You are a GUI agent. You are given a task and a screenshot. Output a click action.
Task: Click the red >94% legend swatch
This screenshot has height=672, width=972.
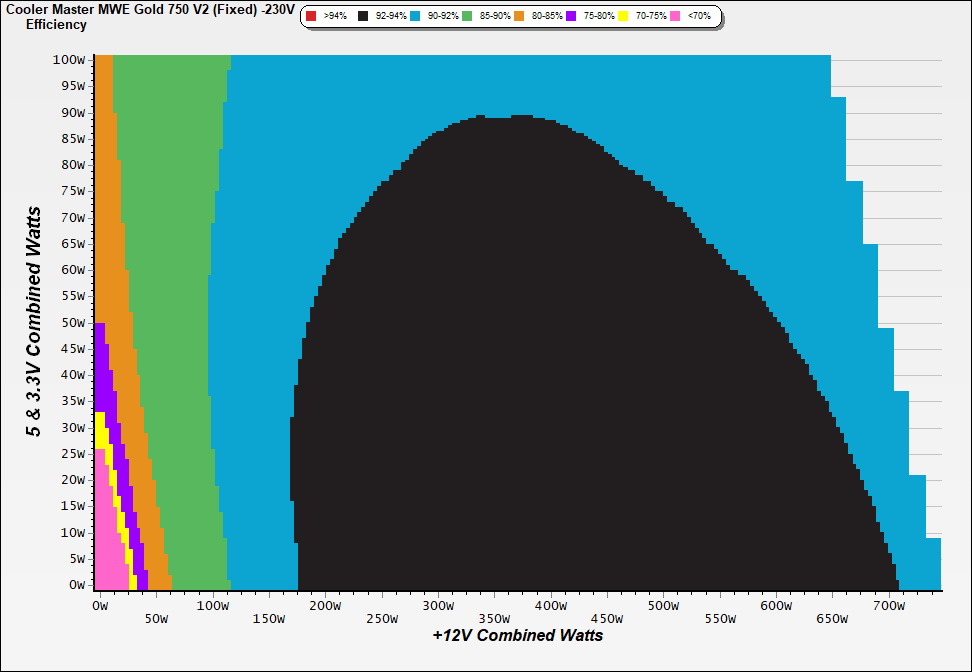[x=311, y=16]
